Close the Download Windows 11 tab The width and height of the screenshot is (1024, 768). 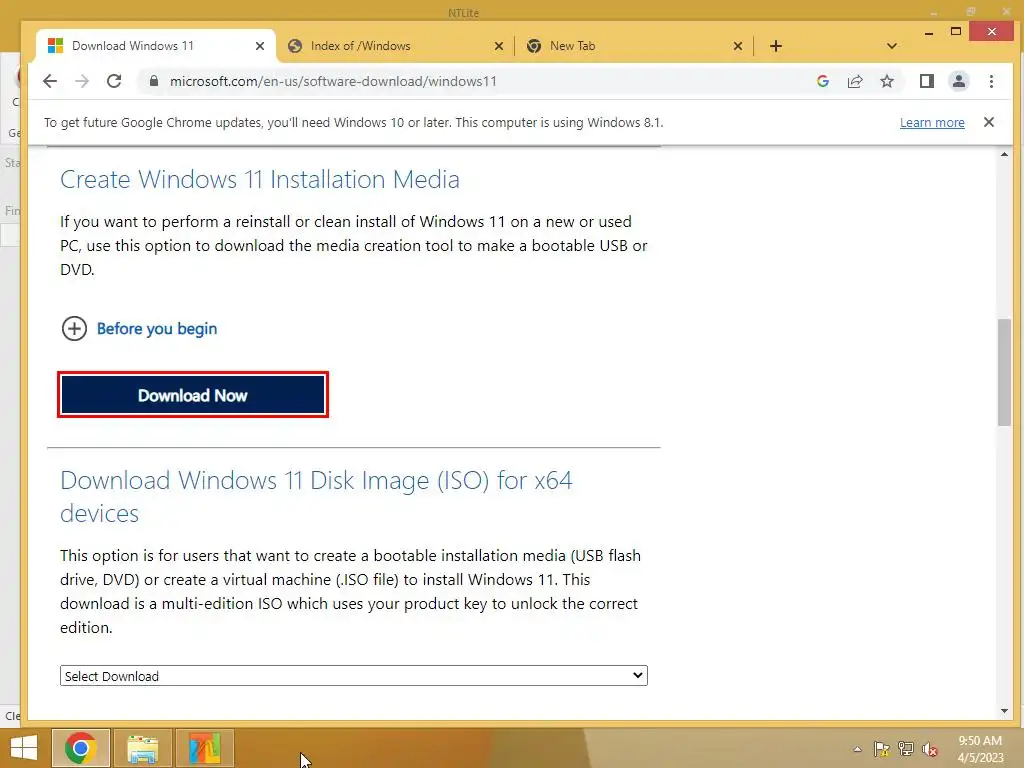coord(260,46)
